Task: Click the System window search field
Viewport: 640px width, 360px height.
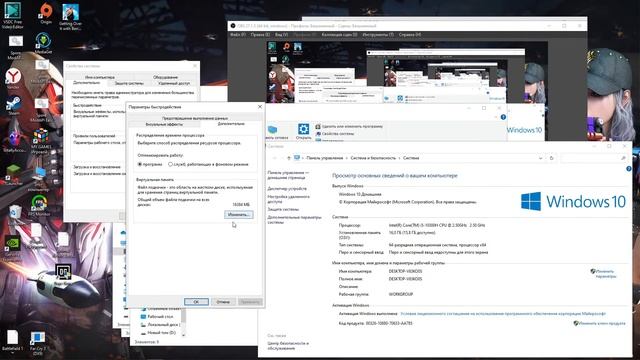Action: click(x=593, y=158)
